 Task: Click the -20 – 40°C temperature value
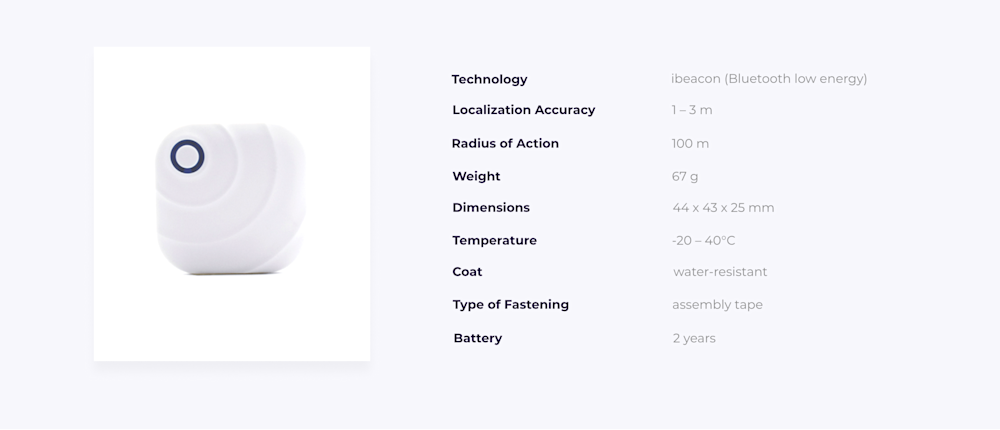click(x=703, y=241)
